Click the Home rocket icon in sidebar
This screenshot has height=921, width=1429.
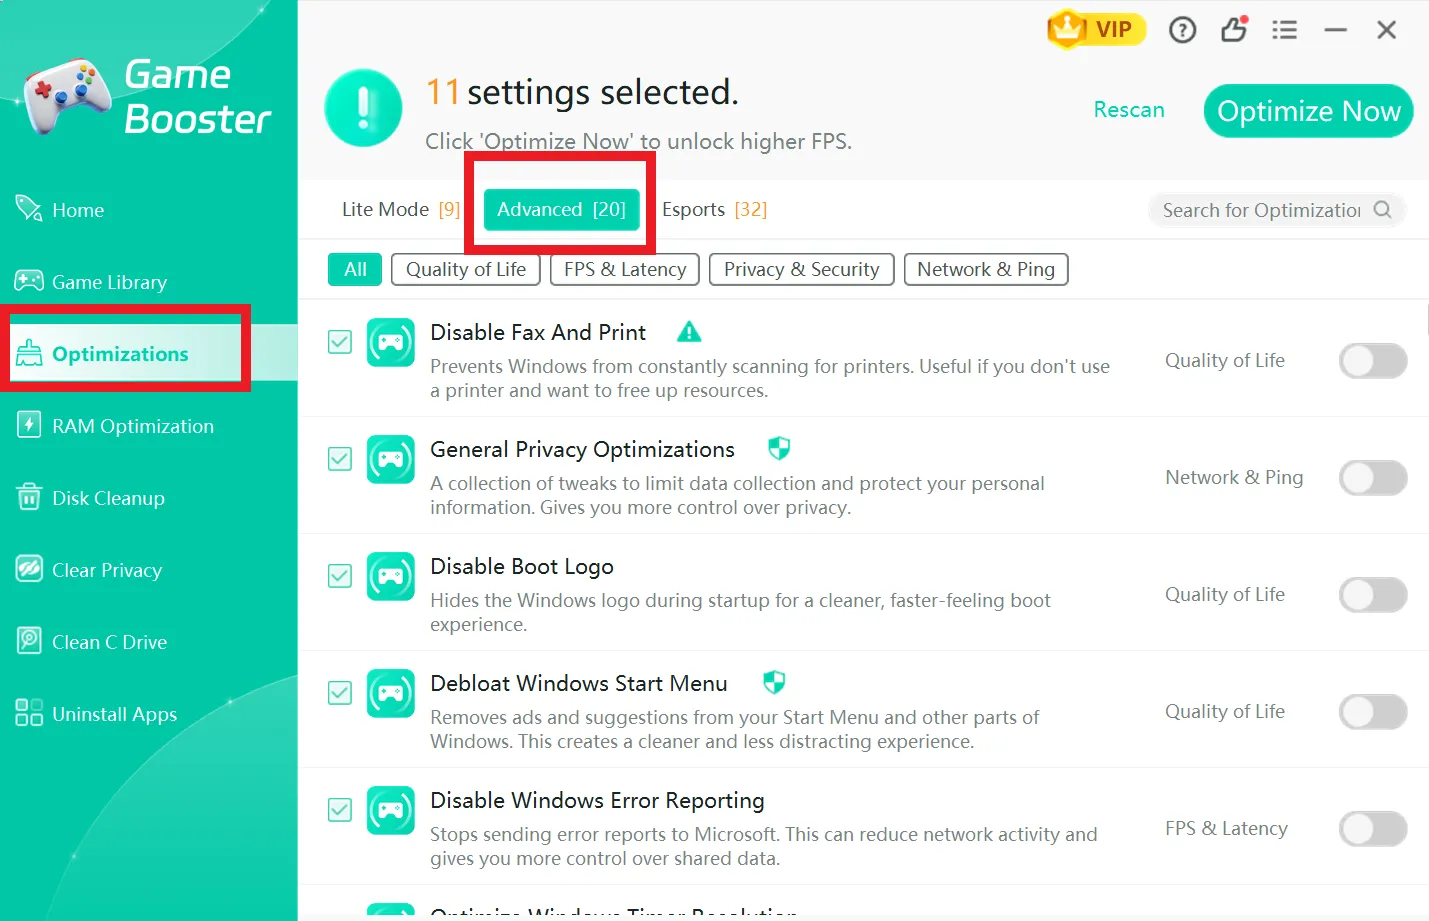click(x=29, y=209)
